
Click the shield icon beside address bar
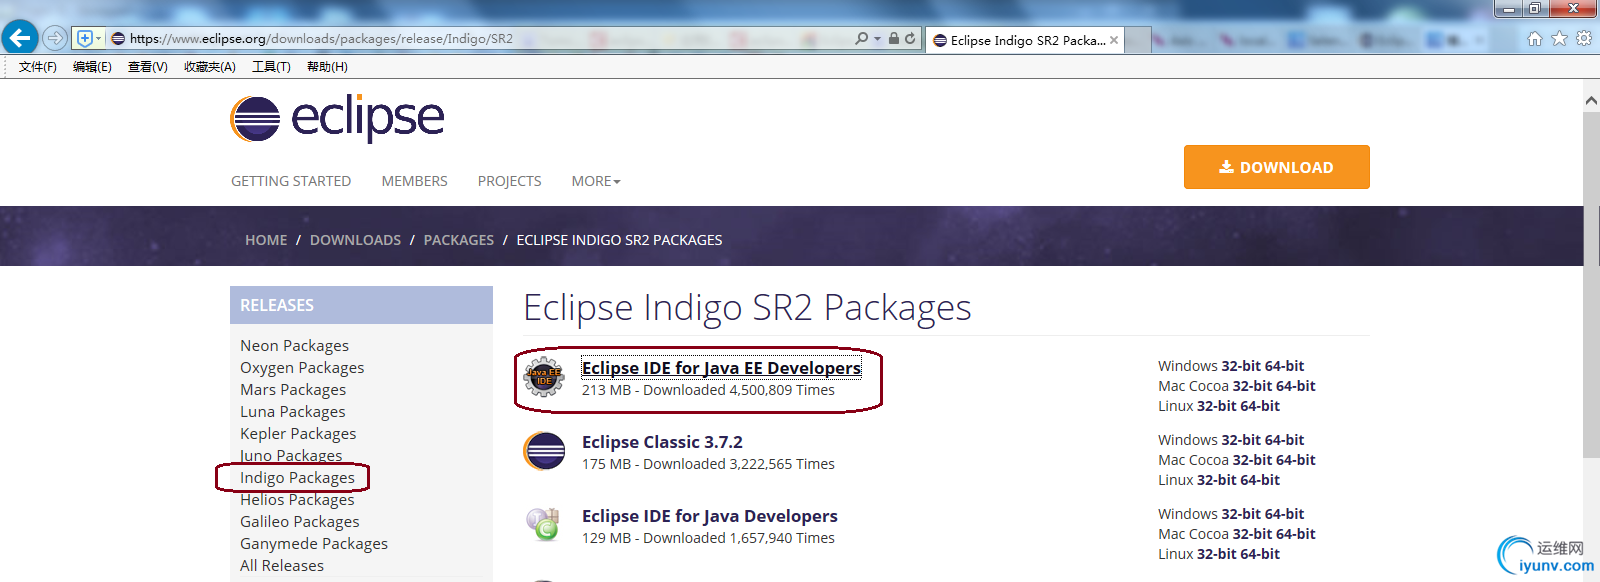click(x=85, y=38)
